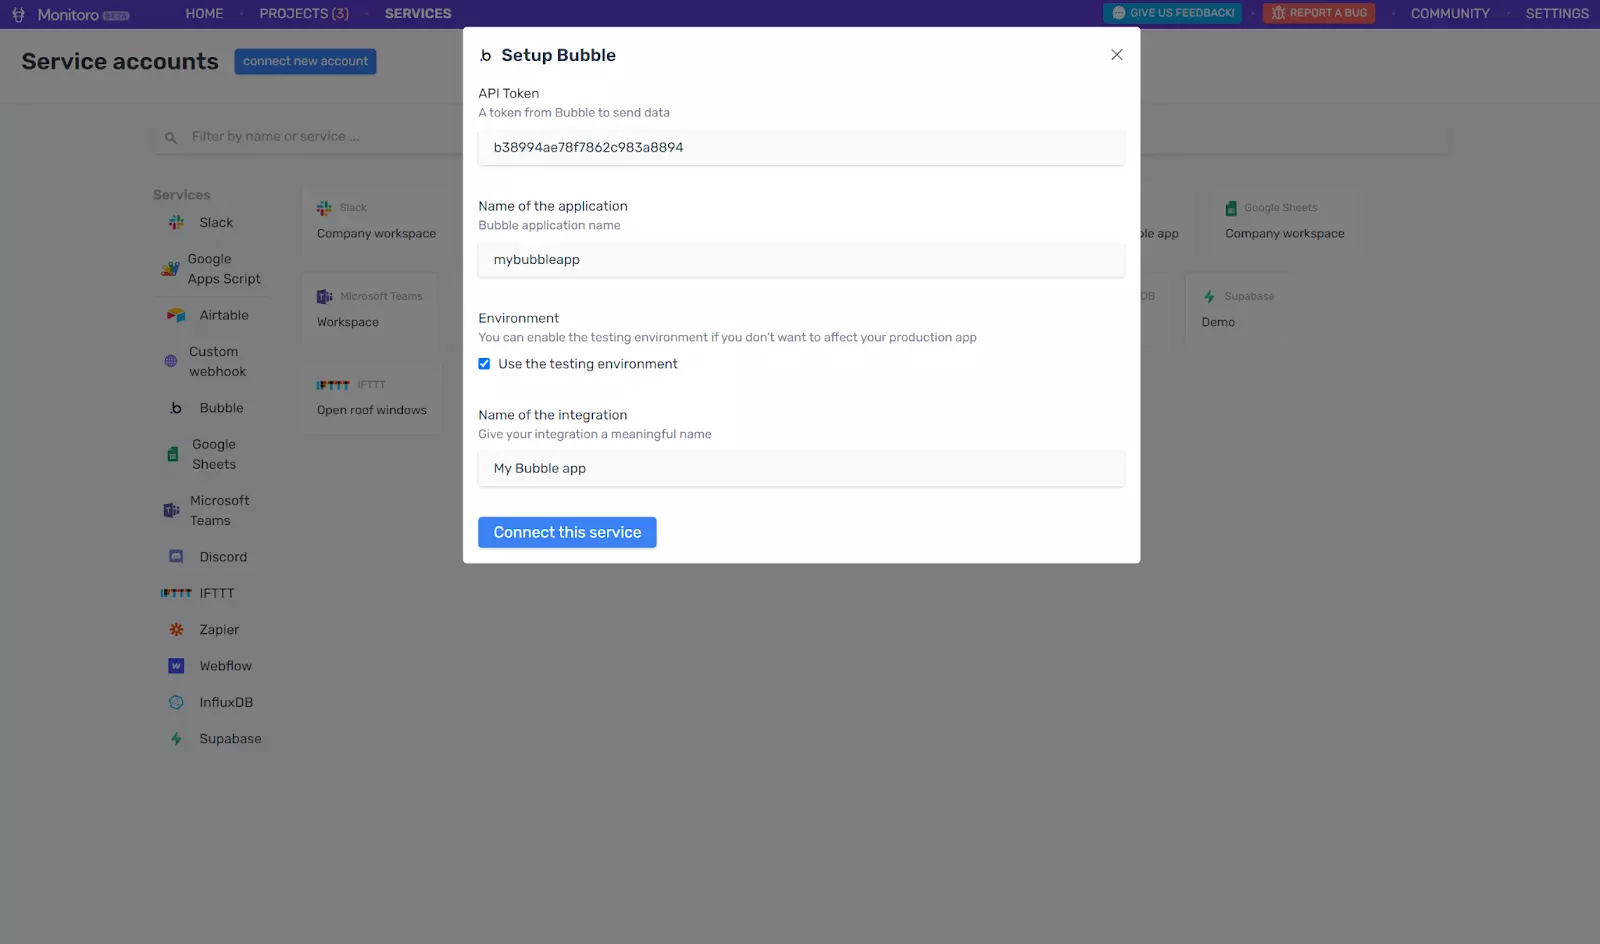
Task: Click the Supabase icon on Demo card
Action: pyautogui.click(x=1209, y=297)
